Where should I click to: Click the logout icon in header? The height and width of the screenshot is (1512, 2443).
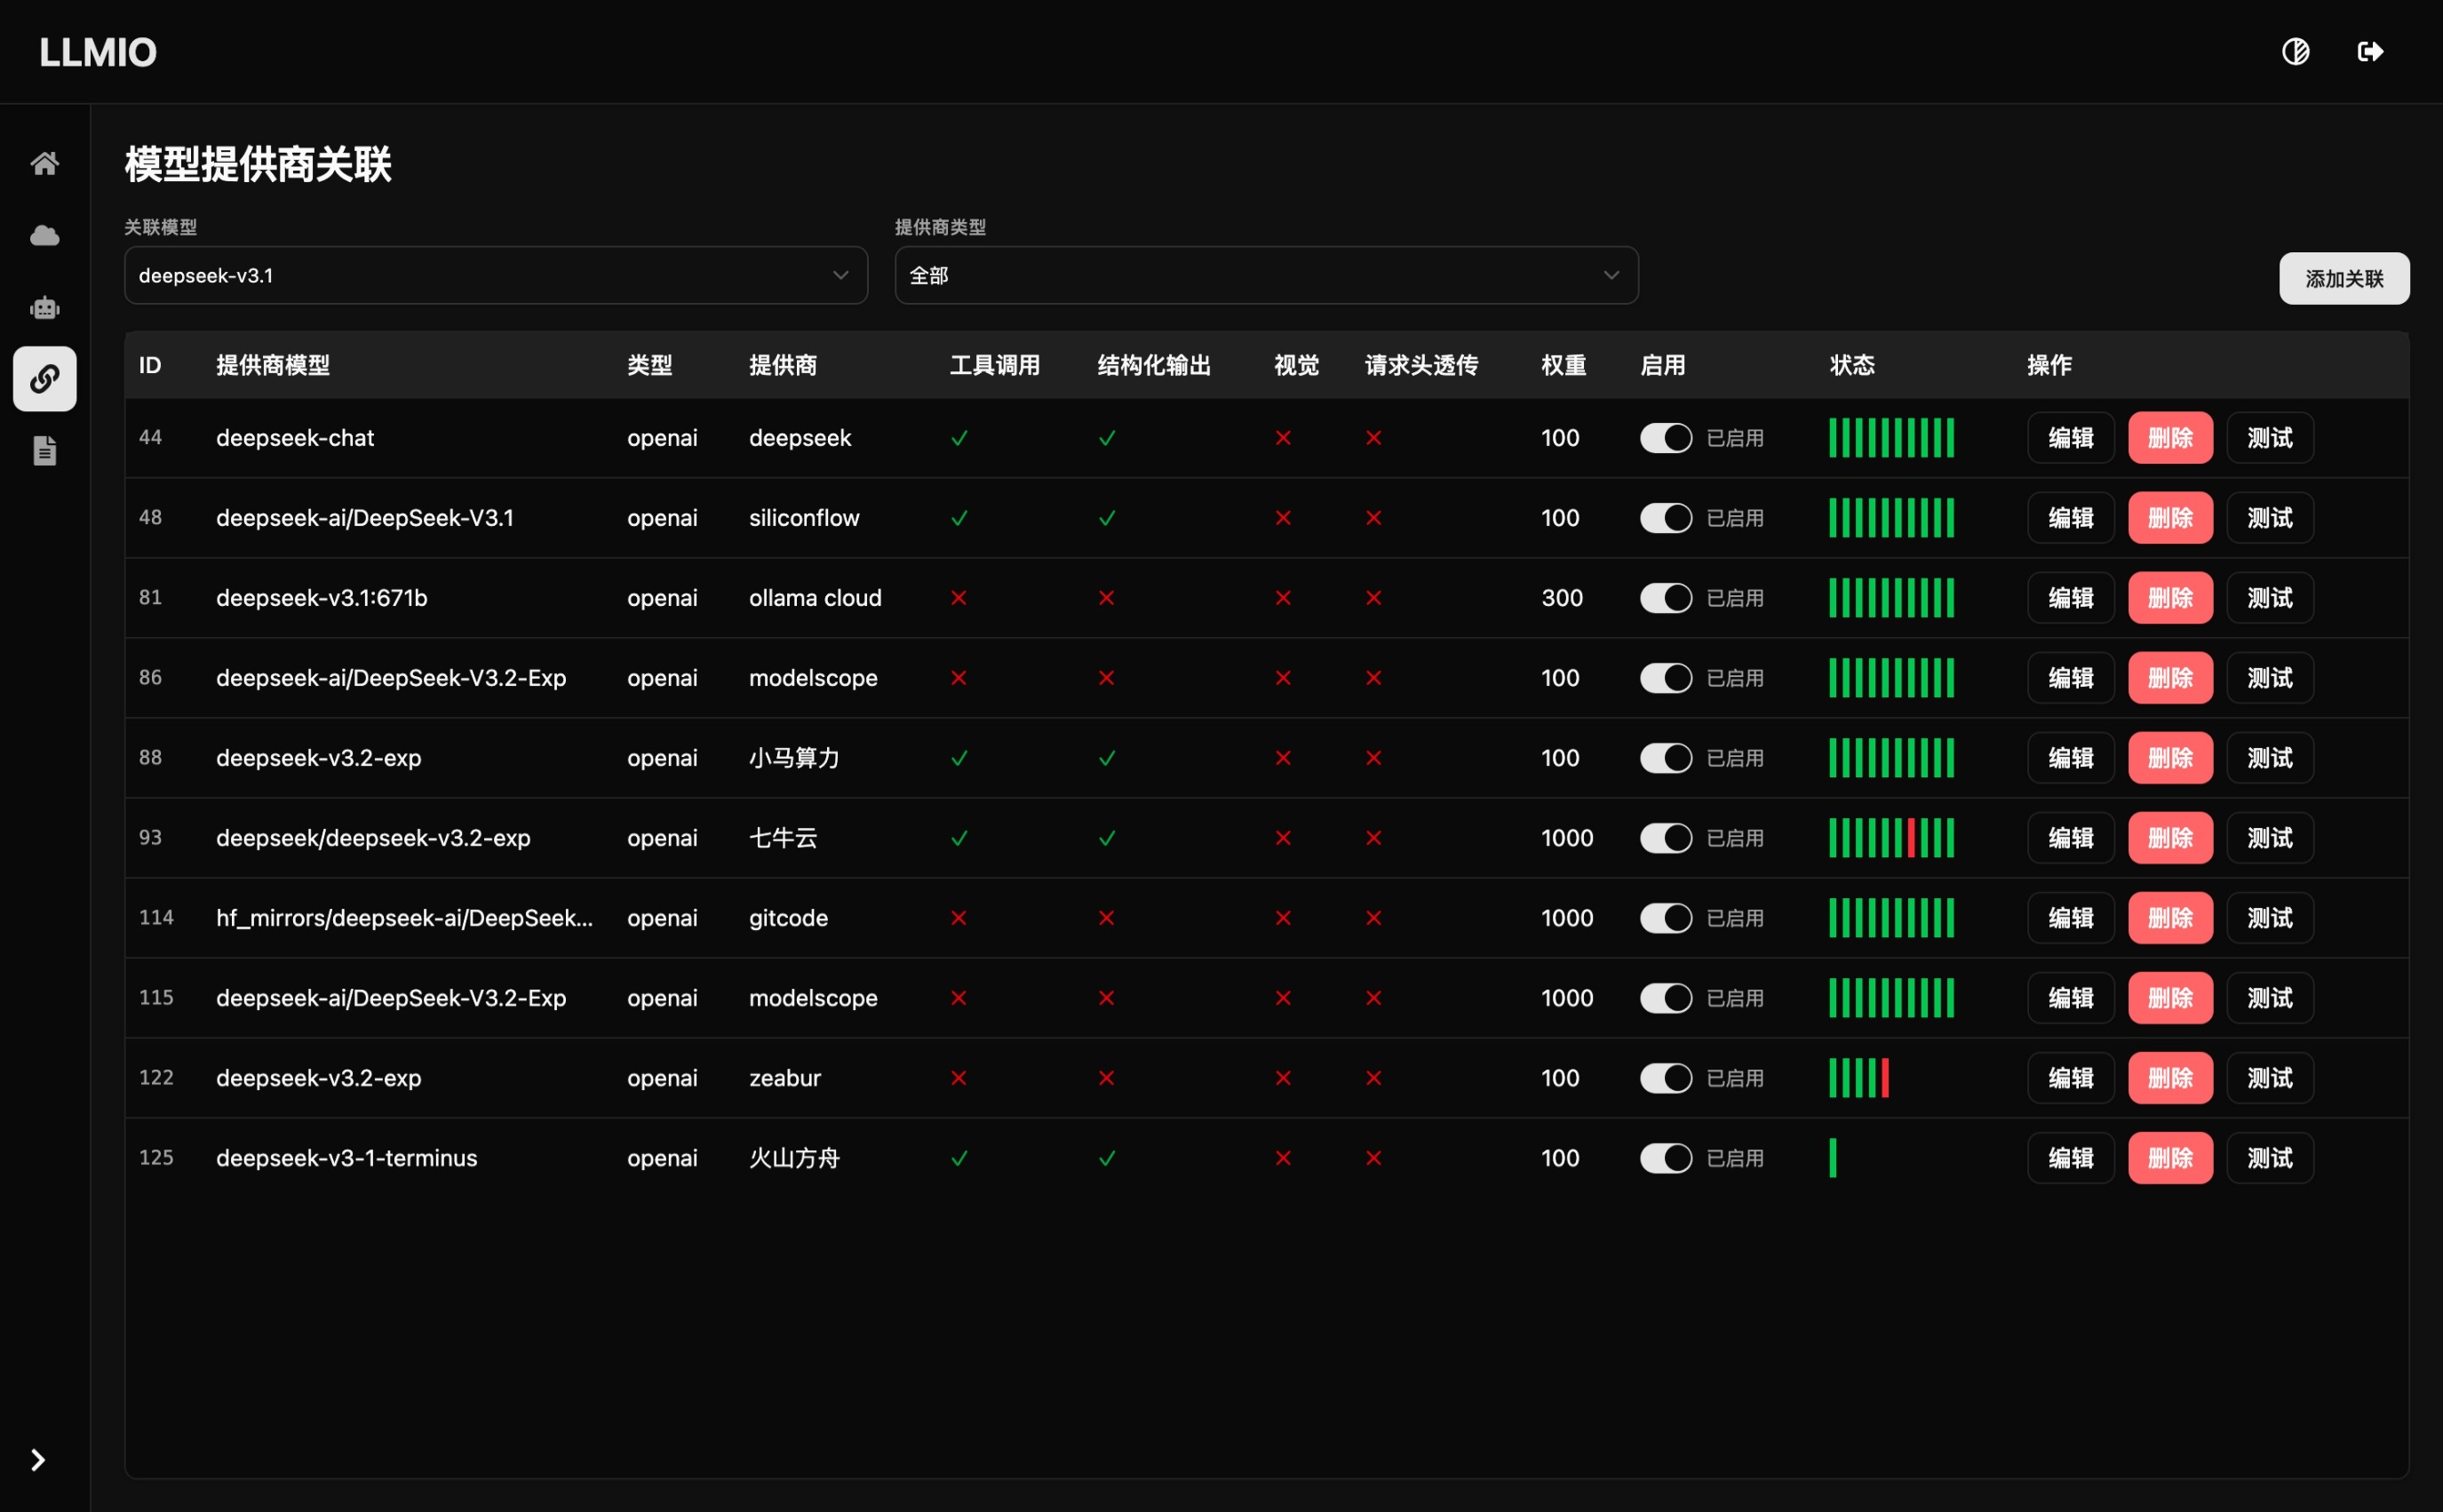tap(2370, 51)
